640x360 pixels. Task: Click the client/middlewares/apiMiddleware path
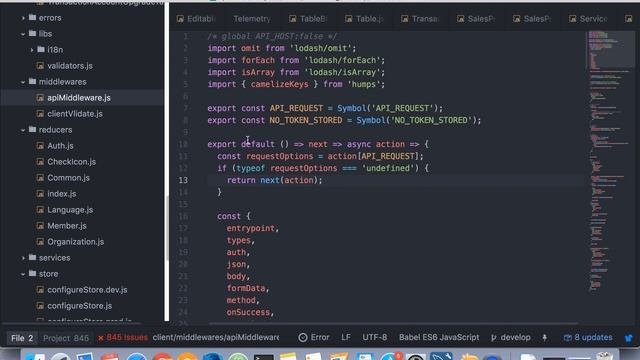click(216, 338)
